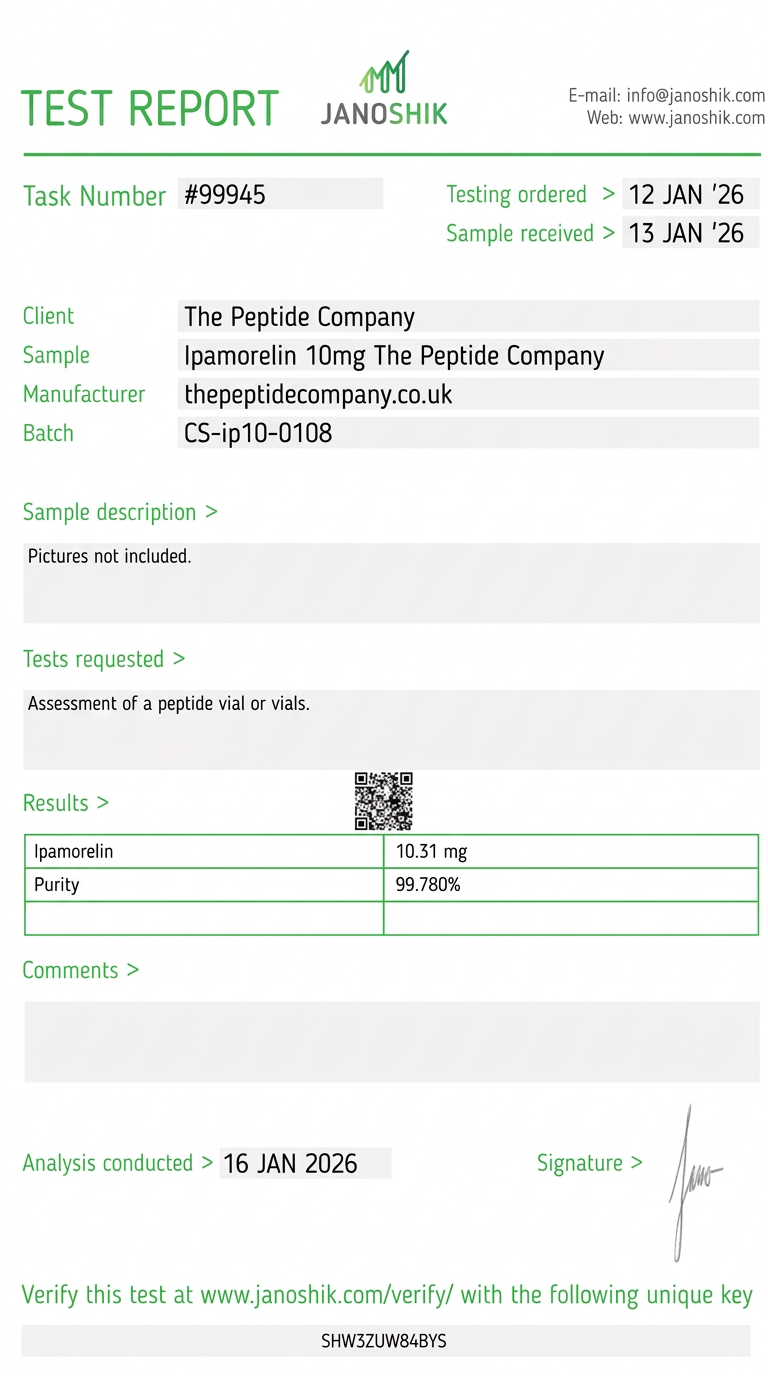The height and width of the screenshot is (1376, 768).
Task: Click the unique key SHW3ZUW84BYS
Action: click(384, 1341)
